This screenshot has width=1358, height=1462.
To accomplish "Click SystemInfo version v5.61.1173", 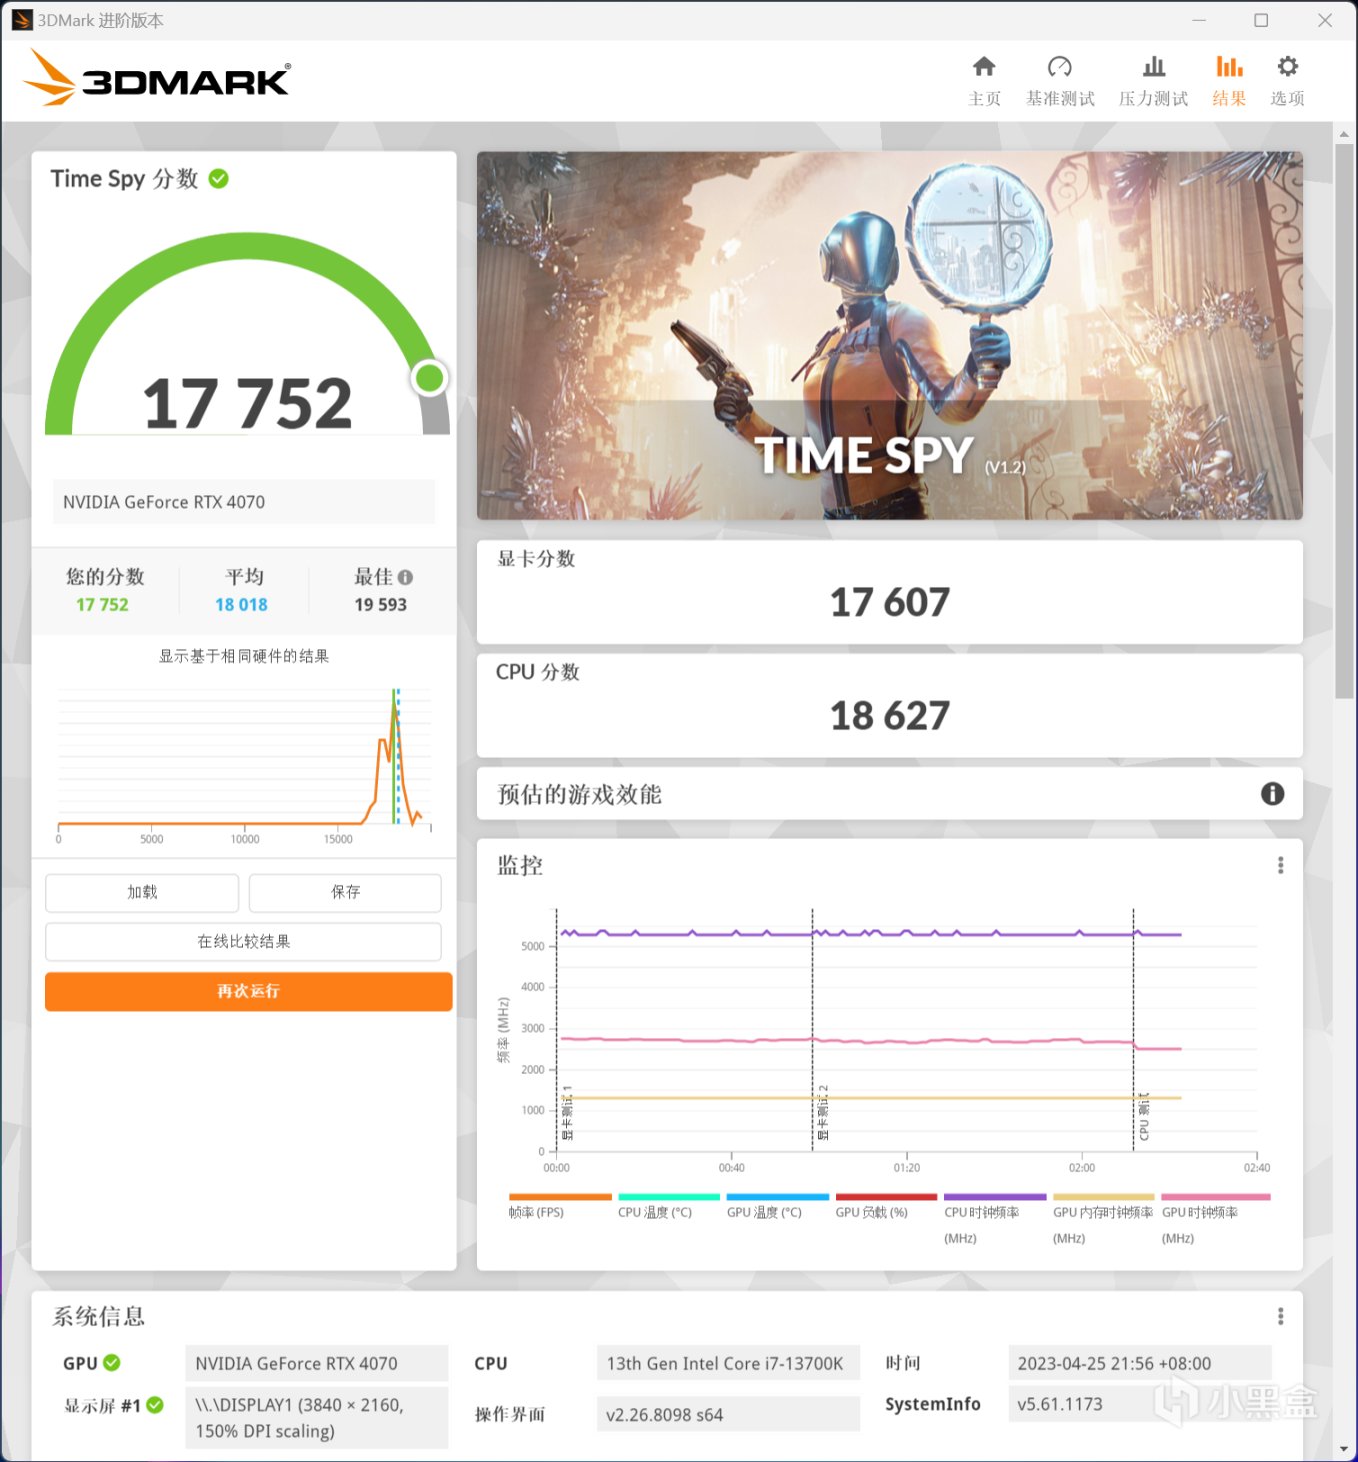I will (1140, 1404).
